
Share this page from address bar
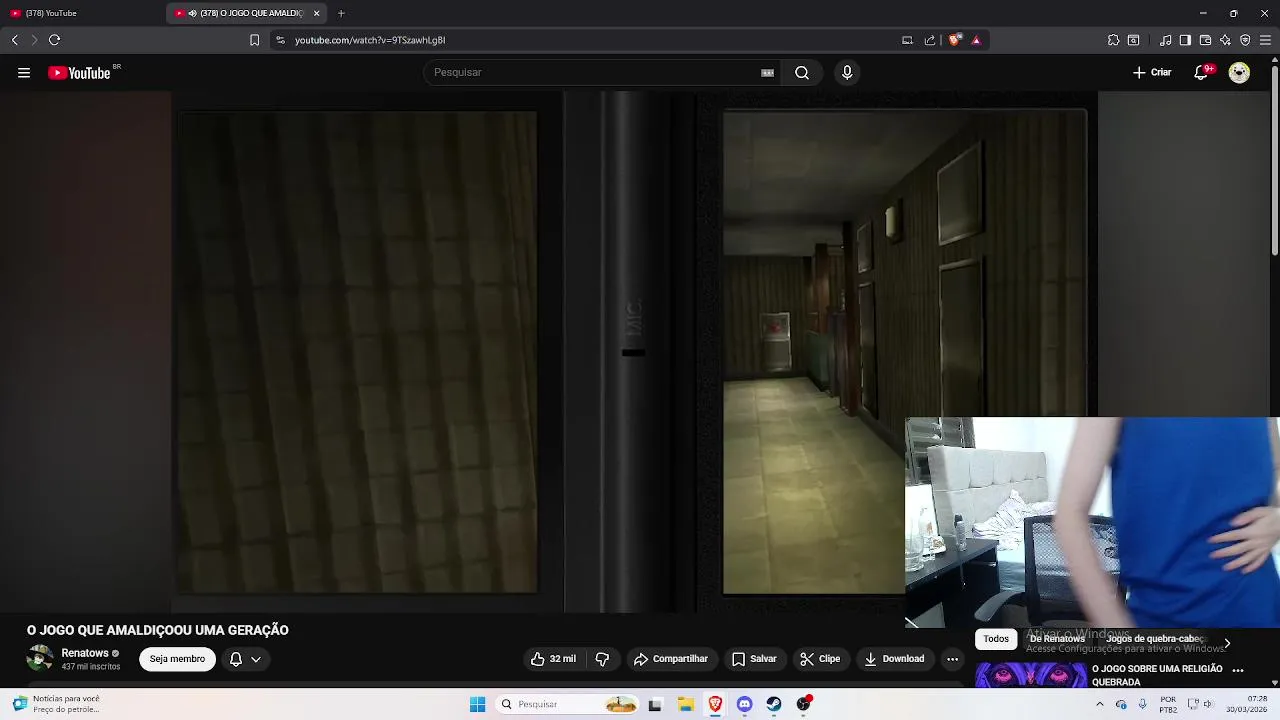click(930, 40)
